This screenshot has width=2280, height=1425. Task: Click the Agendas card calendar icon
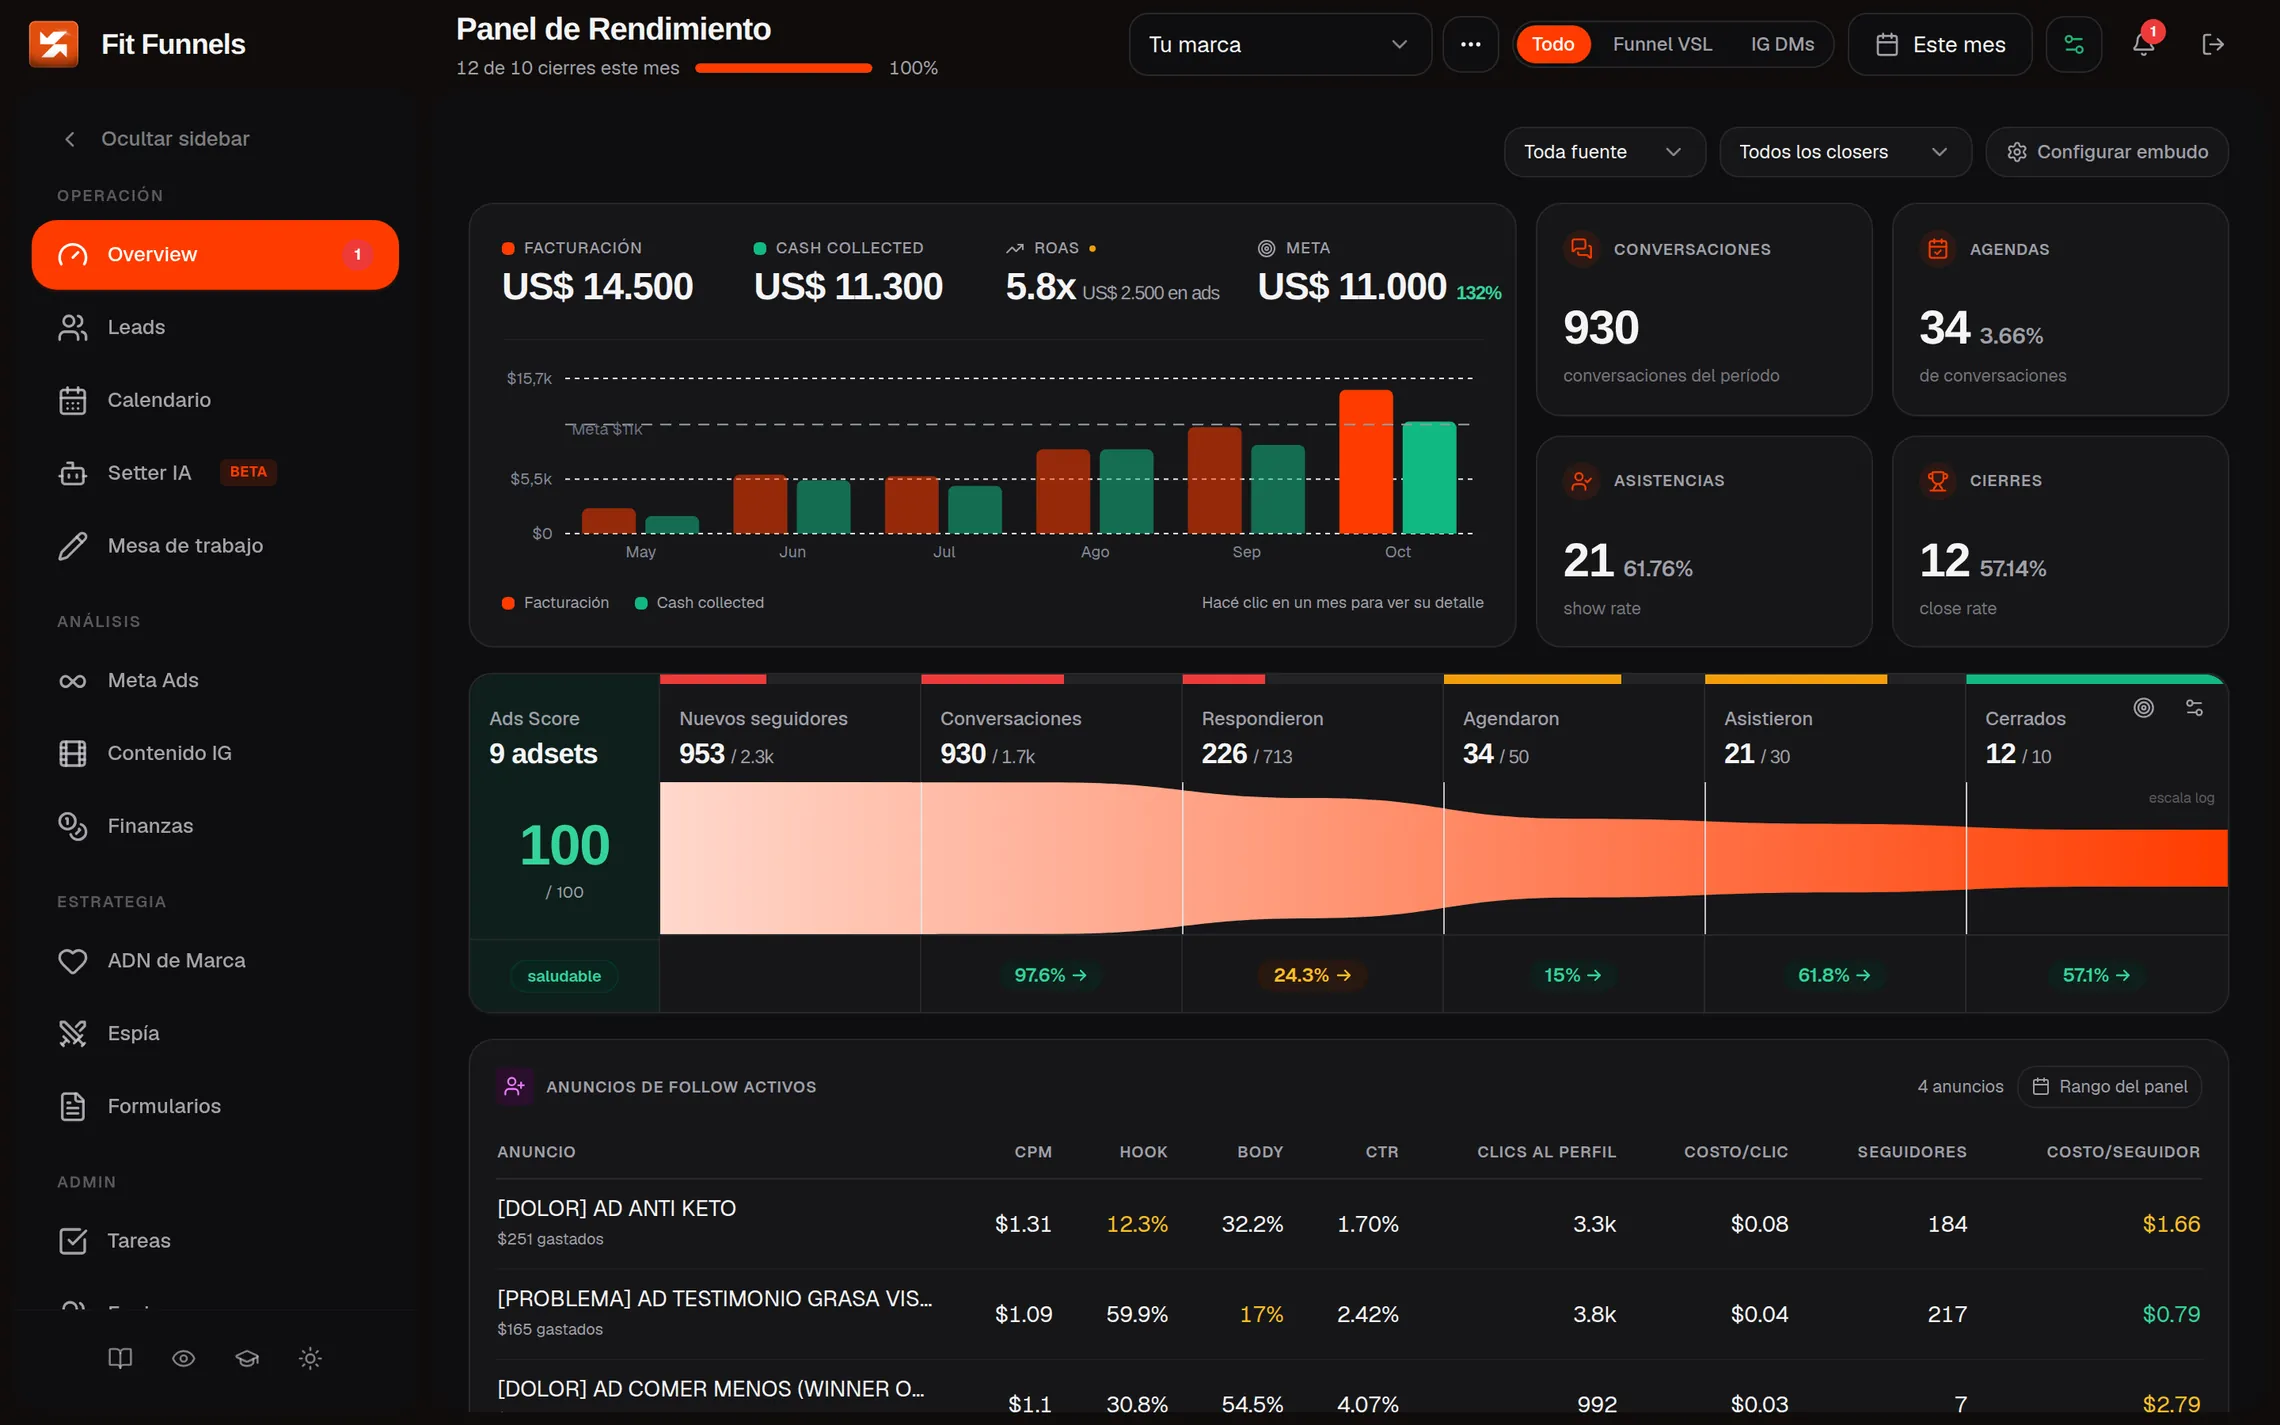[x=1937, y=249]
